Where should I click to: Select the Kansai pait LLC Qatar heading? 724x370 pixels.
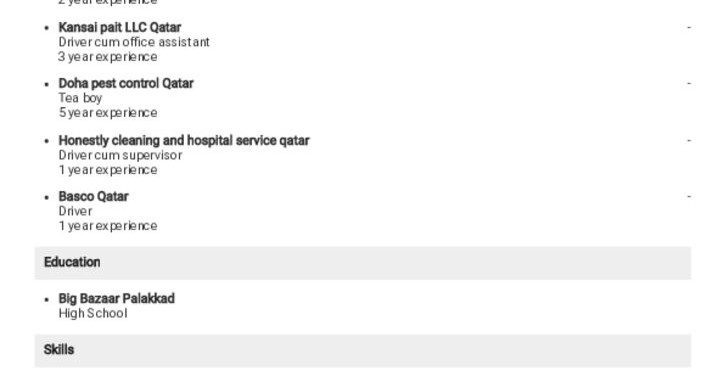tap(120, 27)
